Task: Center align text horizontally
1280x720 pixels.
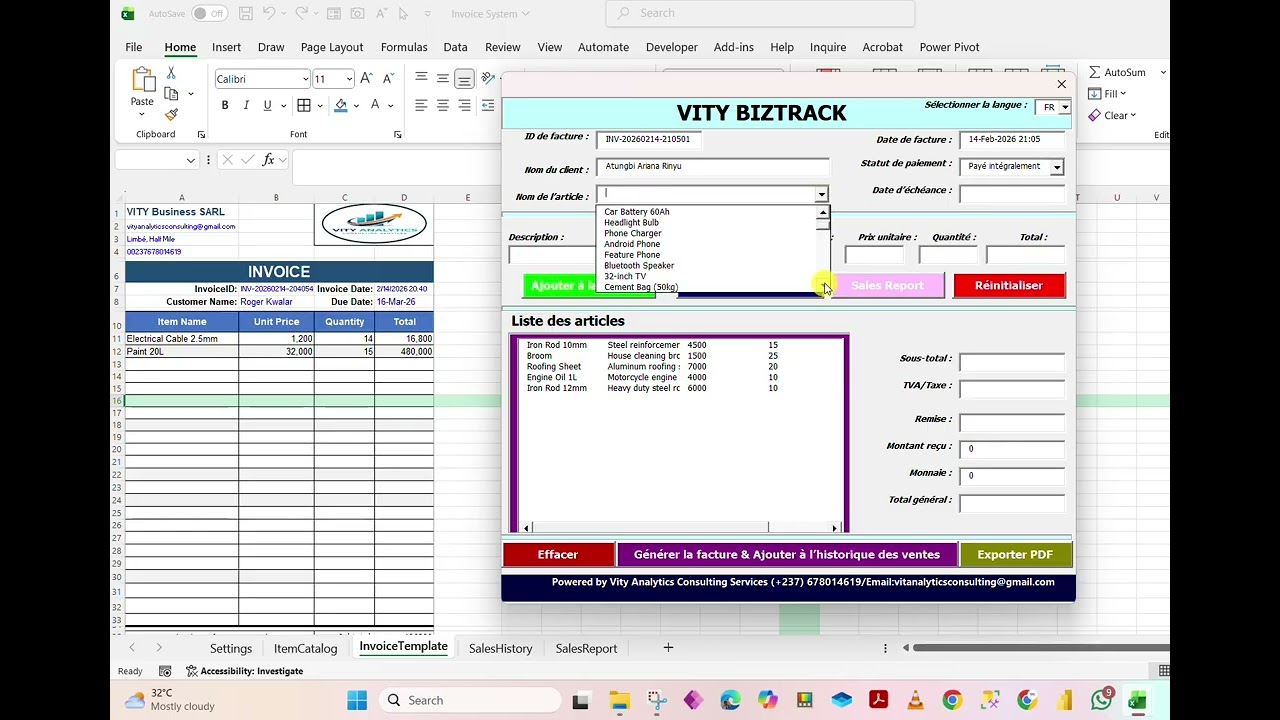Action: point(443,105)
